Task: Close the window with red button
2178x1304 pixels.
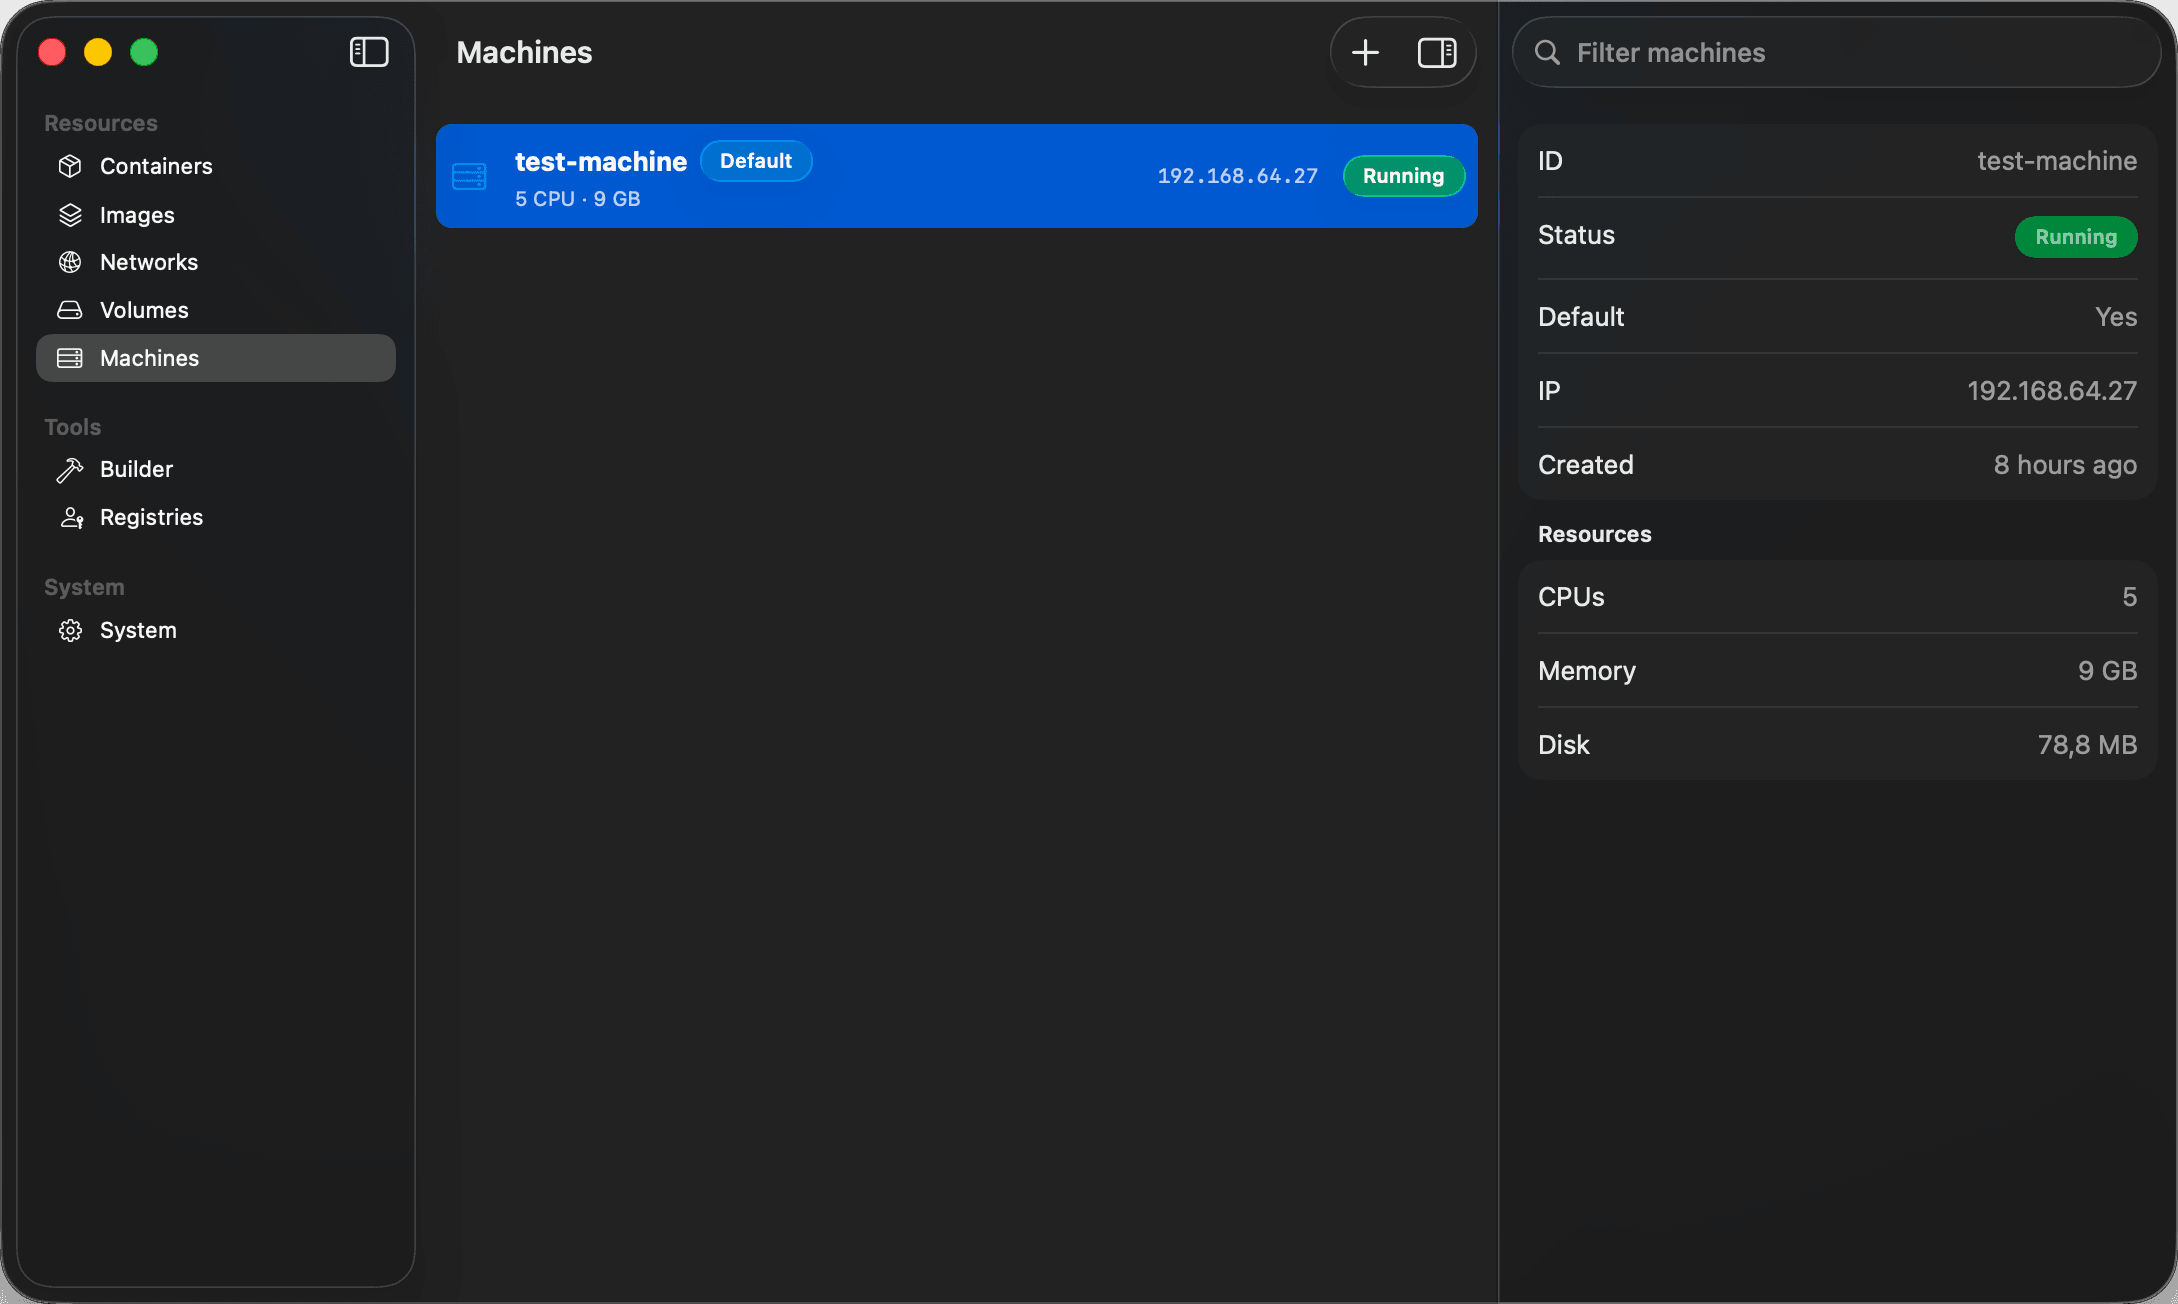Action: 52,52
